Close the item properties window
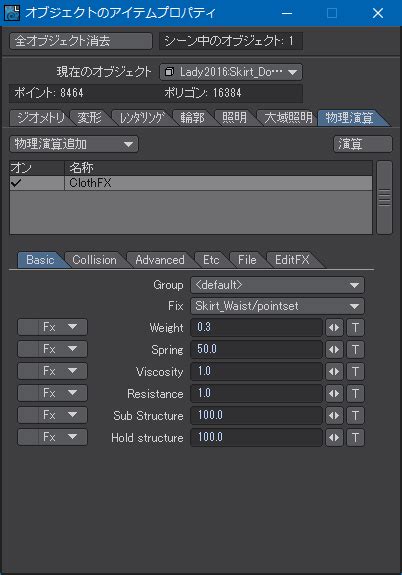402x575 pixels. (378, 13)
